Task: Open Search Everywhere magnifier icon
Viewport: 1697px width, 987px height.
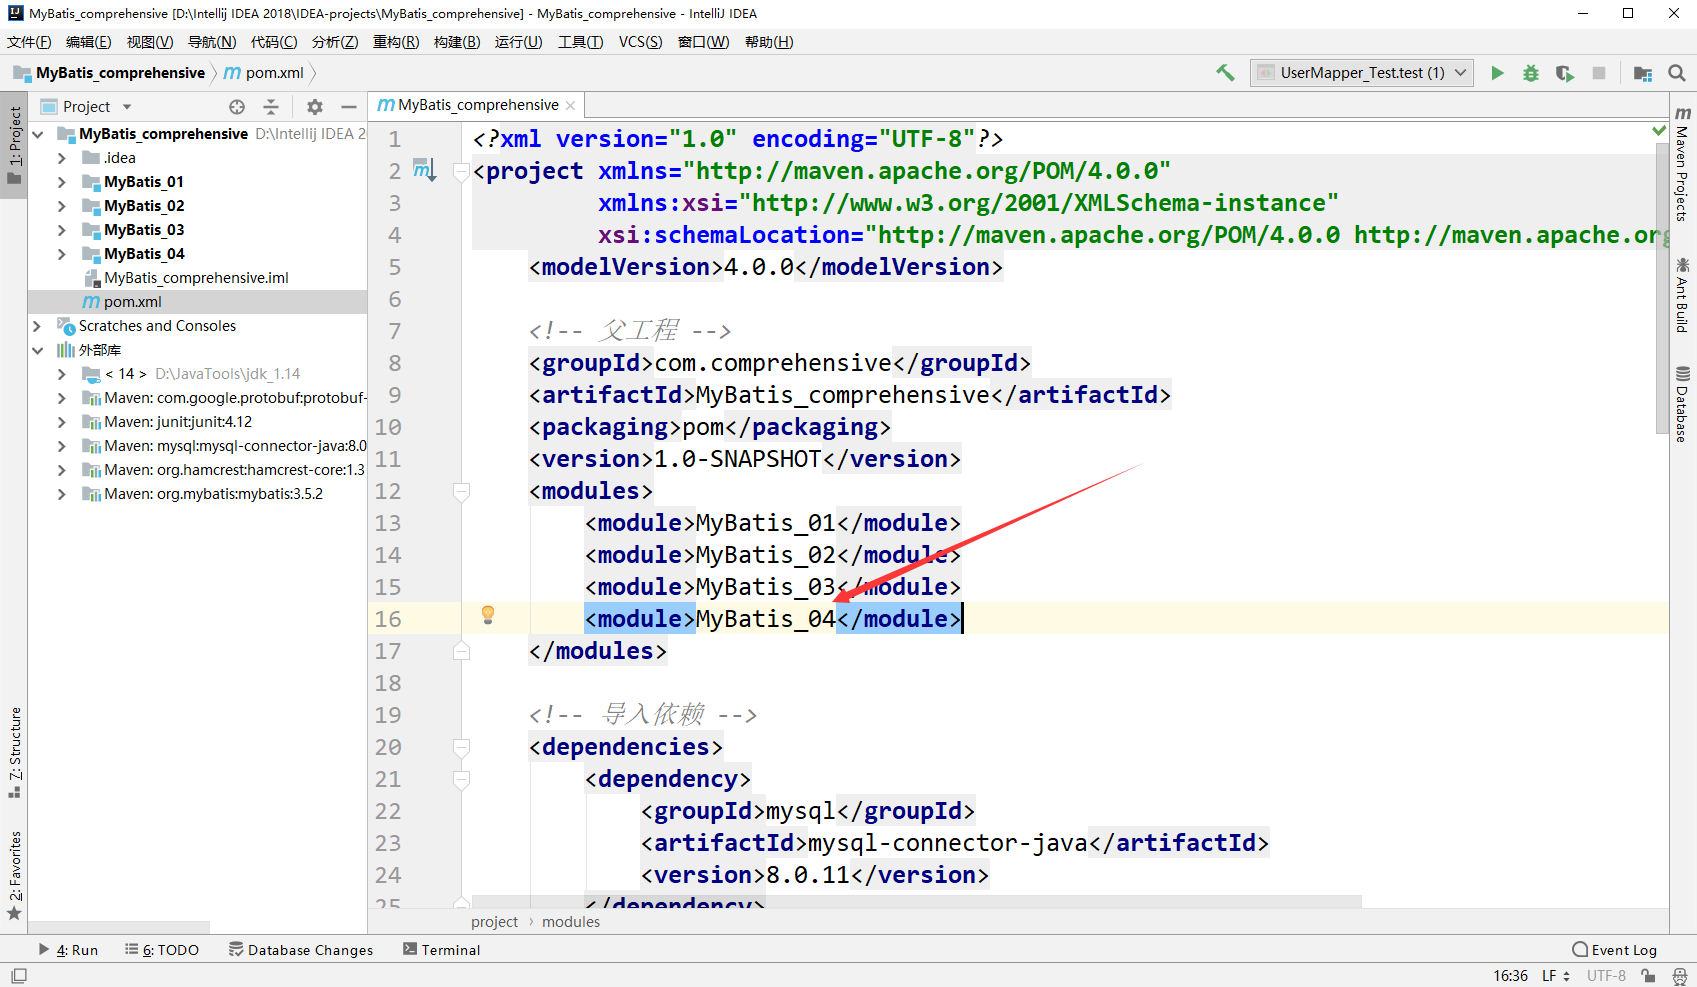Action: pyautogui.click(x=1677, y=73)
